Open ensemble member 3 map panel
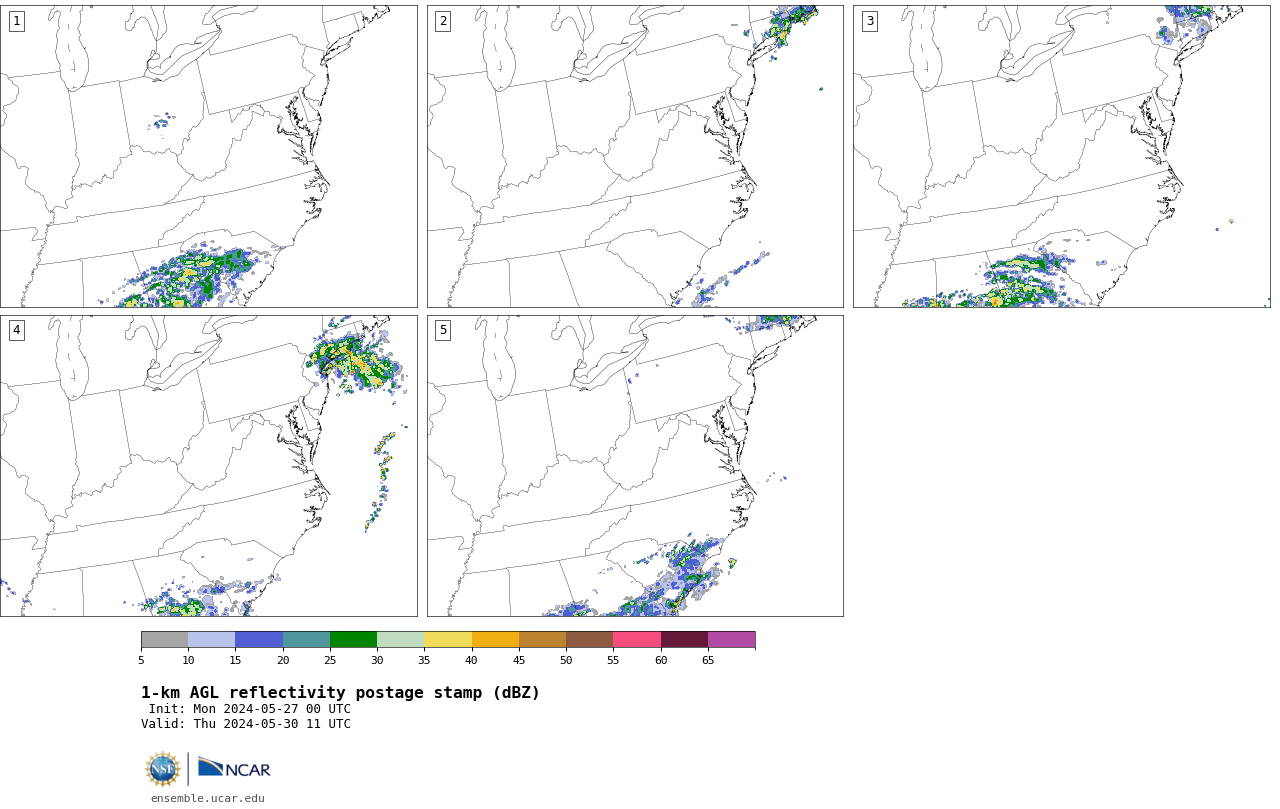Image resolution: width=1280 pixels, height=809 pixels. coord(1061,156)
